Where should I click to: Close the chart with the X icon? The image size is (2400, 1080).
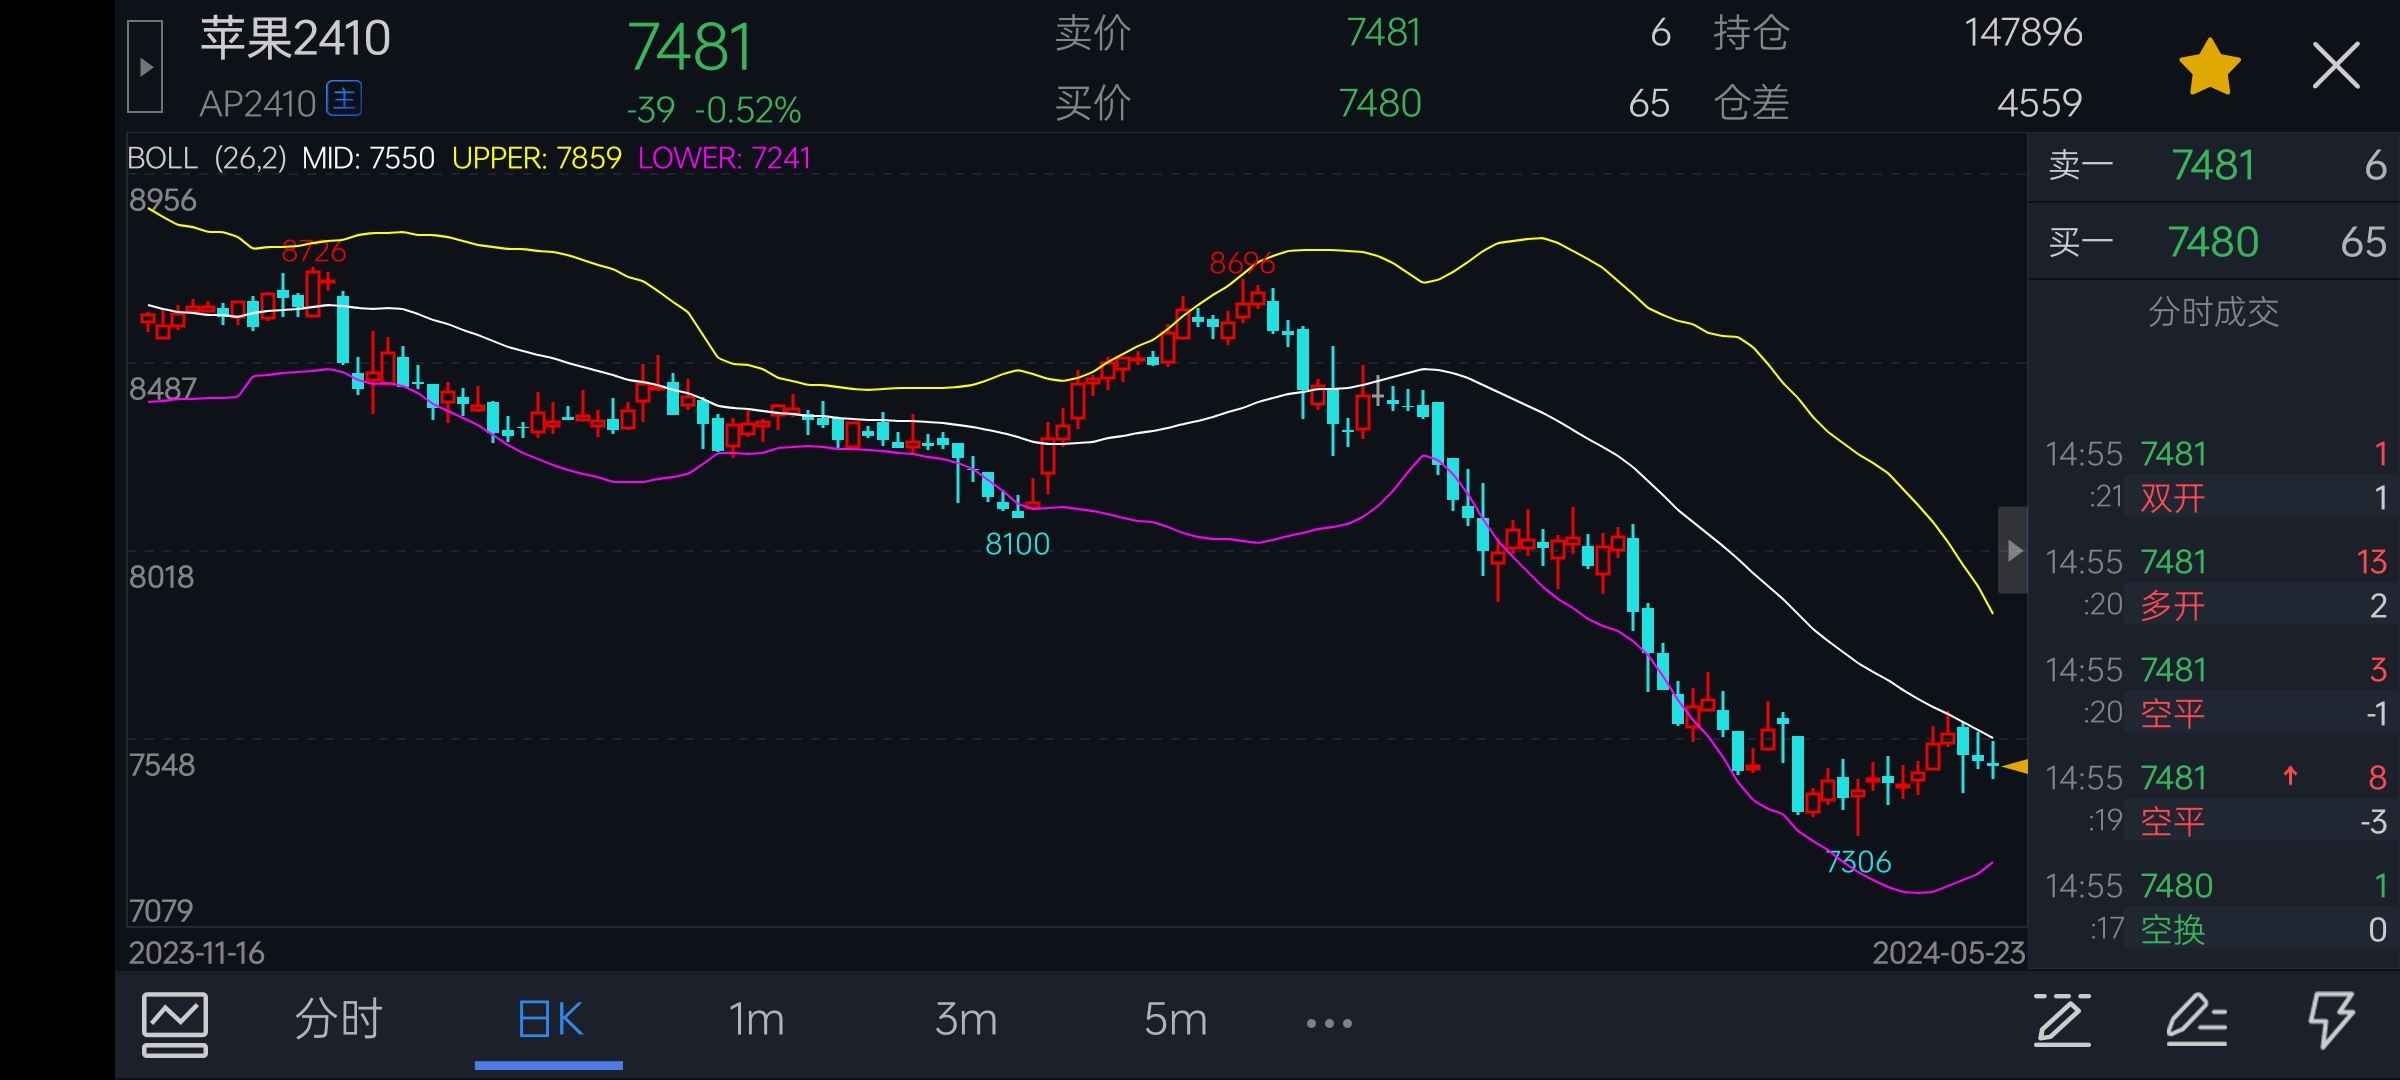coord(2336,66)
